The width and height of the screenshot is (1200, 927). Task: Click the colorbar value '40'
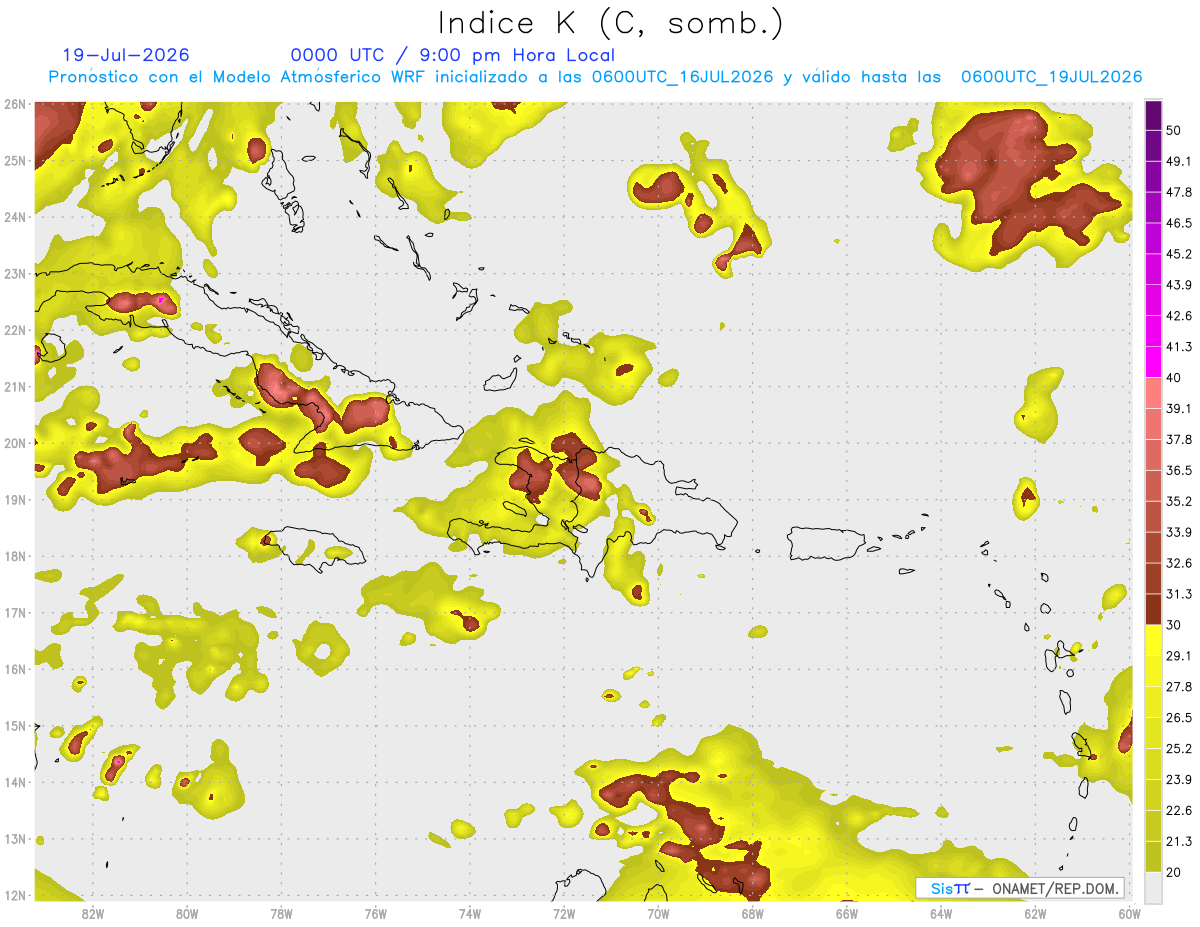(x=1173, y=378)
